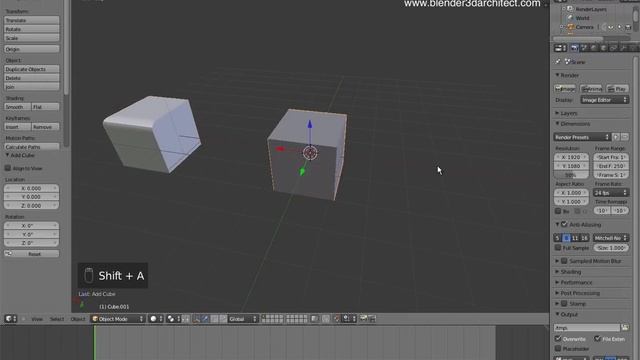Click the Smooth shading button
Image resolution: width=640 pixels, height=360 pixels.
click(18, 107)
